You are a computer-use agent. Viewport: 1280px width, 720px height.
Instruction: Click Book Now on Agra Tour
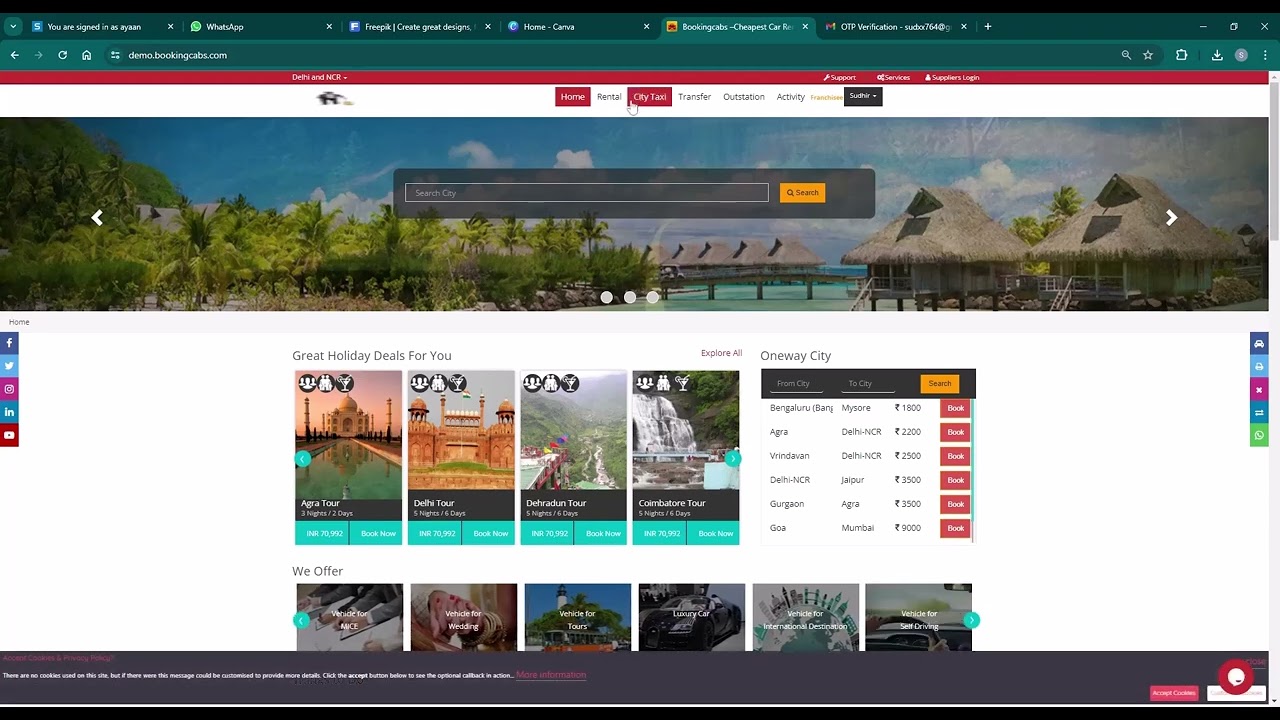pos(377,534)
